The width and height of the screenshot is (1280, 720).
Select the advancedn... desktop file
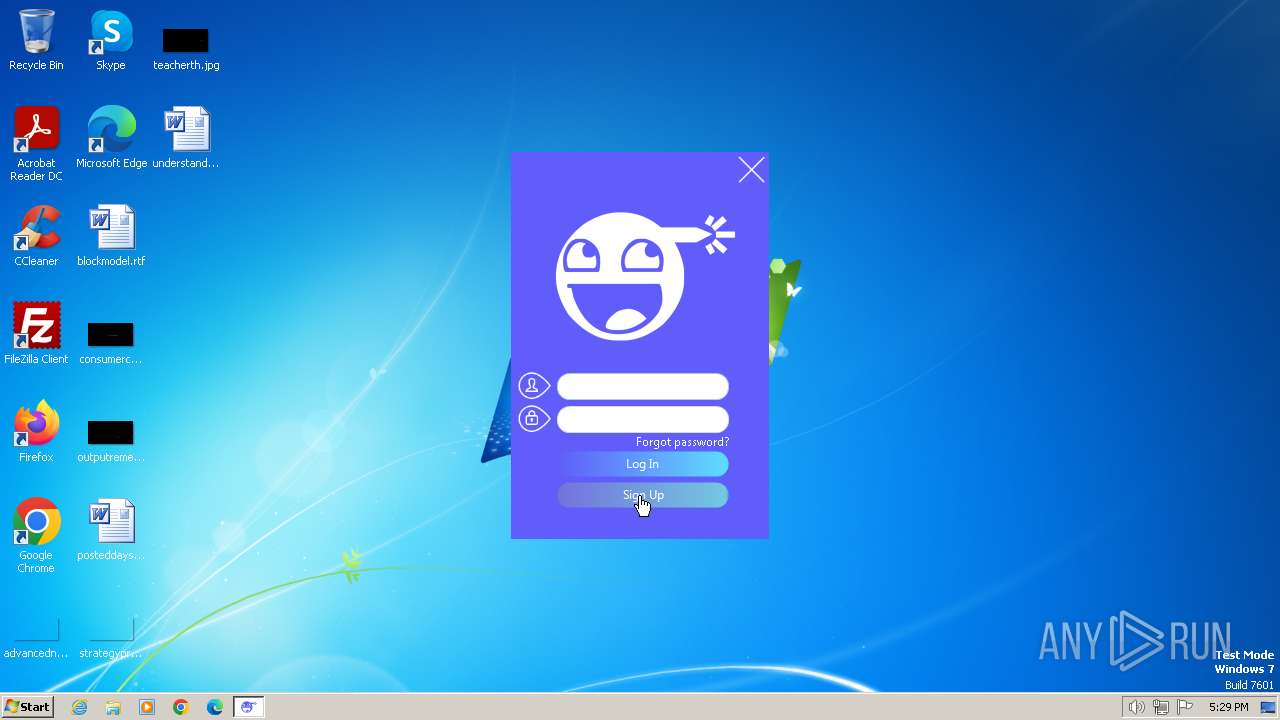click(x=36, y=639)
